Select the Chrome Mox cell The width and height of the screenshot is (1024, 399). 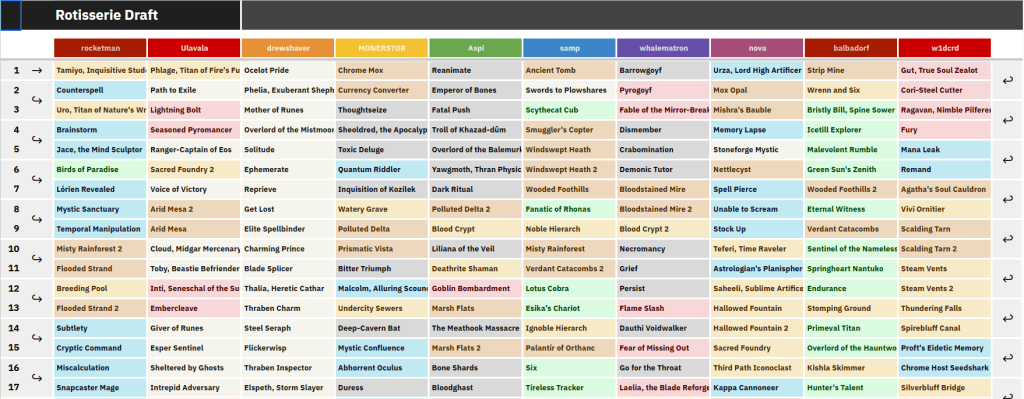pyautogui.click(x=382, y=71)
